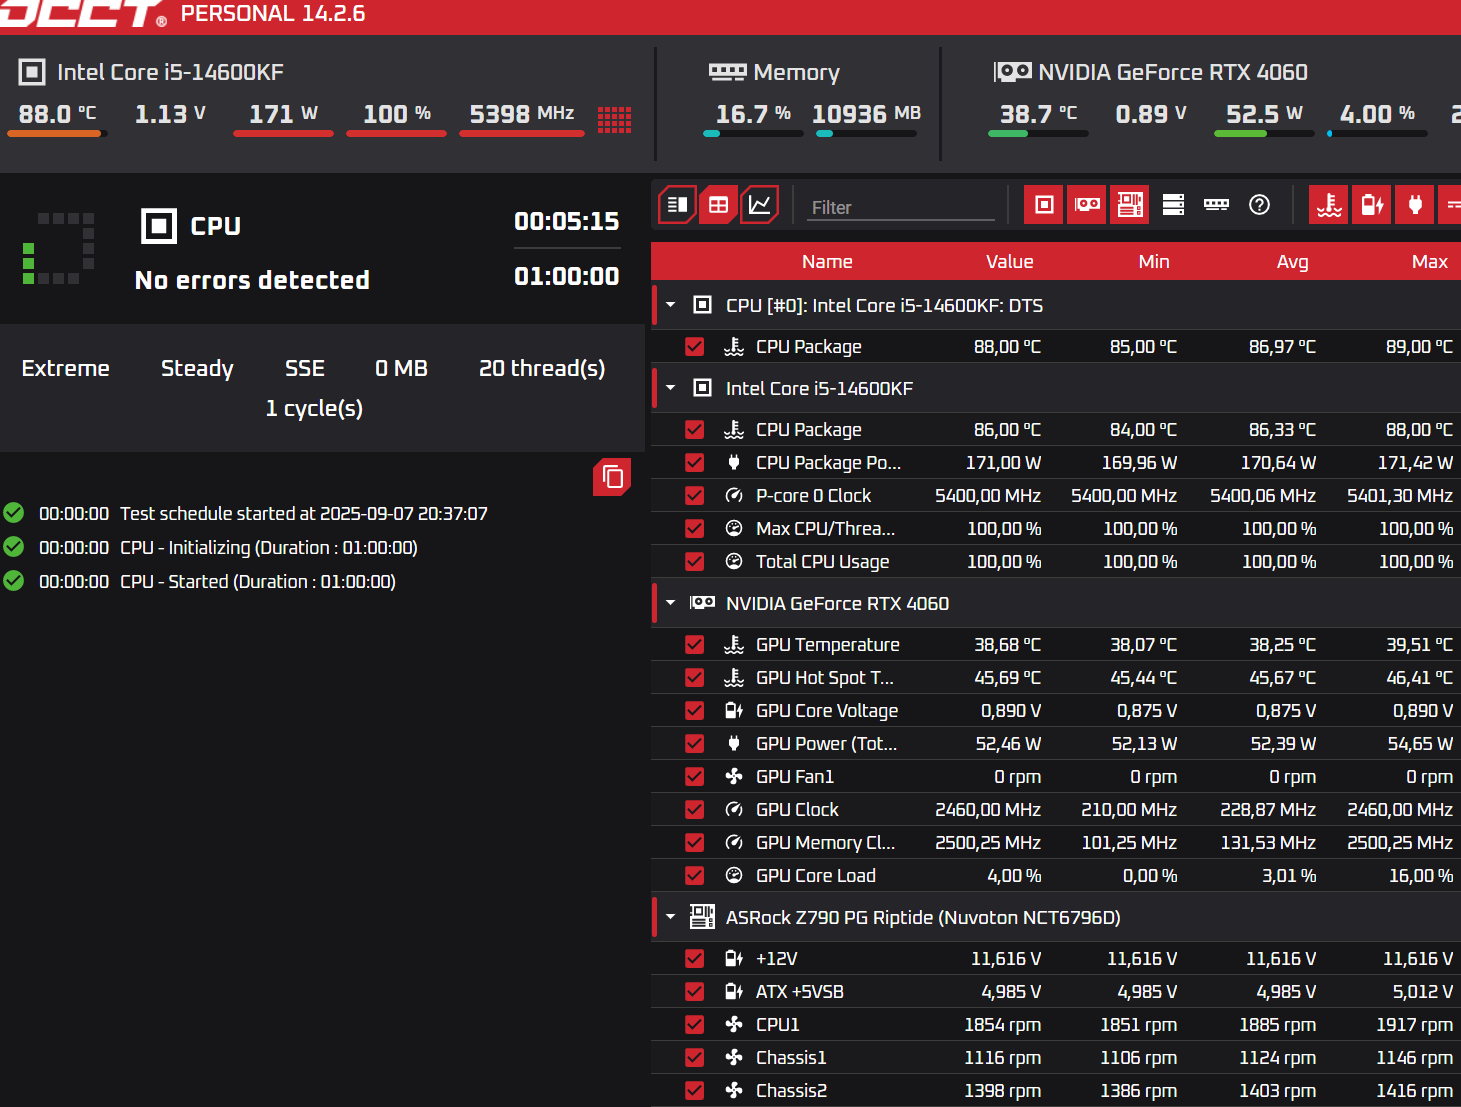1461x1107 pixels.
Task: Click the fan icon on the GPU Fan1 row
Action: pyautogui.click(x=734, y=776)
